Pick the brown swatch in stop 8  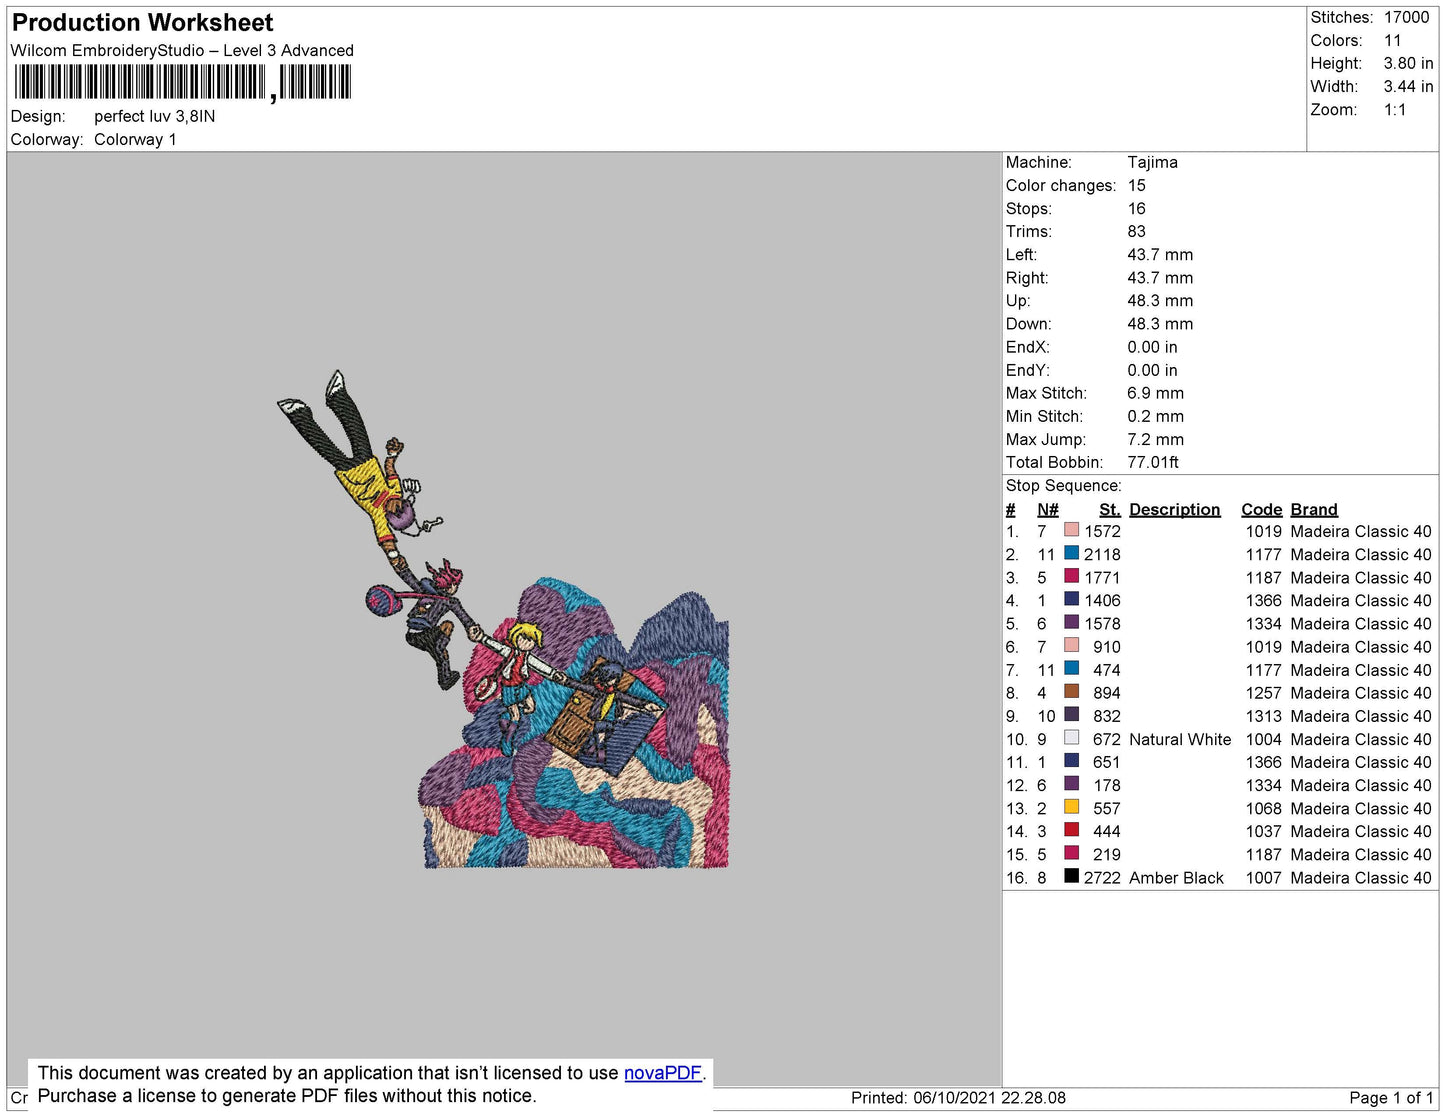[x=1072, y=691]
